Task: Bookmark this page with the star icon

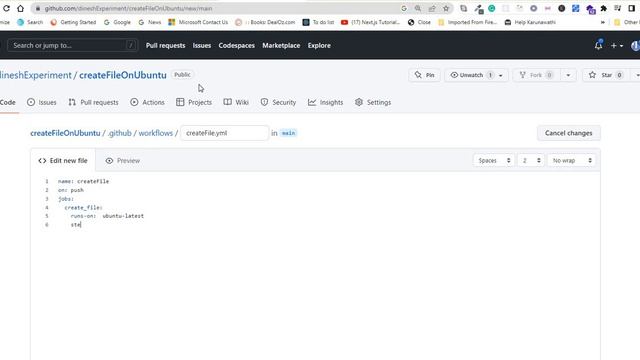Action: click(x=446, y=8)
